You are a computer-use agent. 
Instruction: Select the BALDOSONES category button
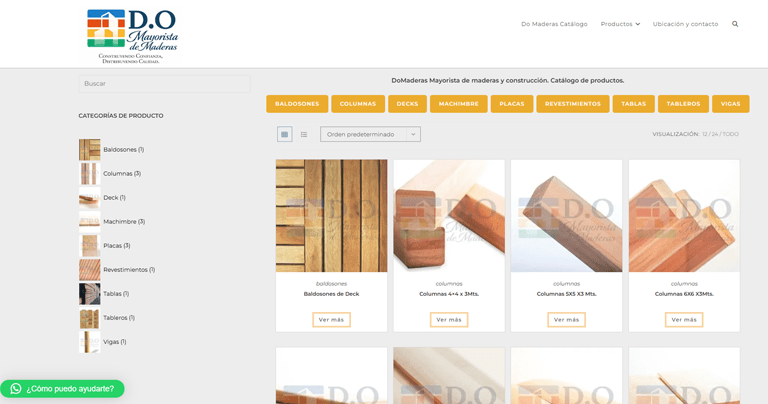297,104
